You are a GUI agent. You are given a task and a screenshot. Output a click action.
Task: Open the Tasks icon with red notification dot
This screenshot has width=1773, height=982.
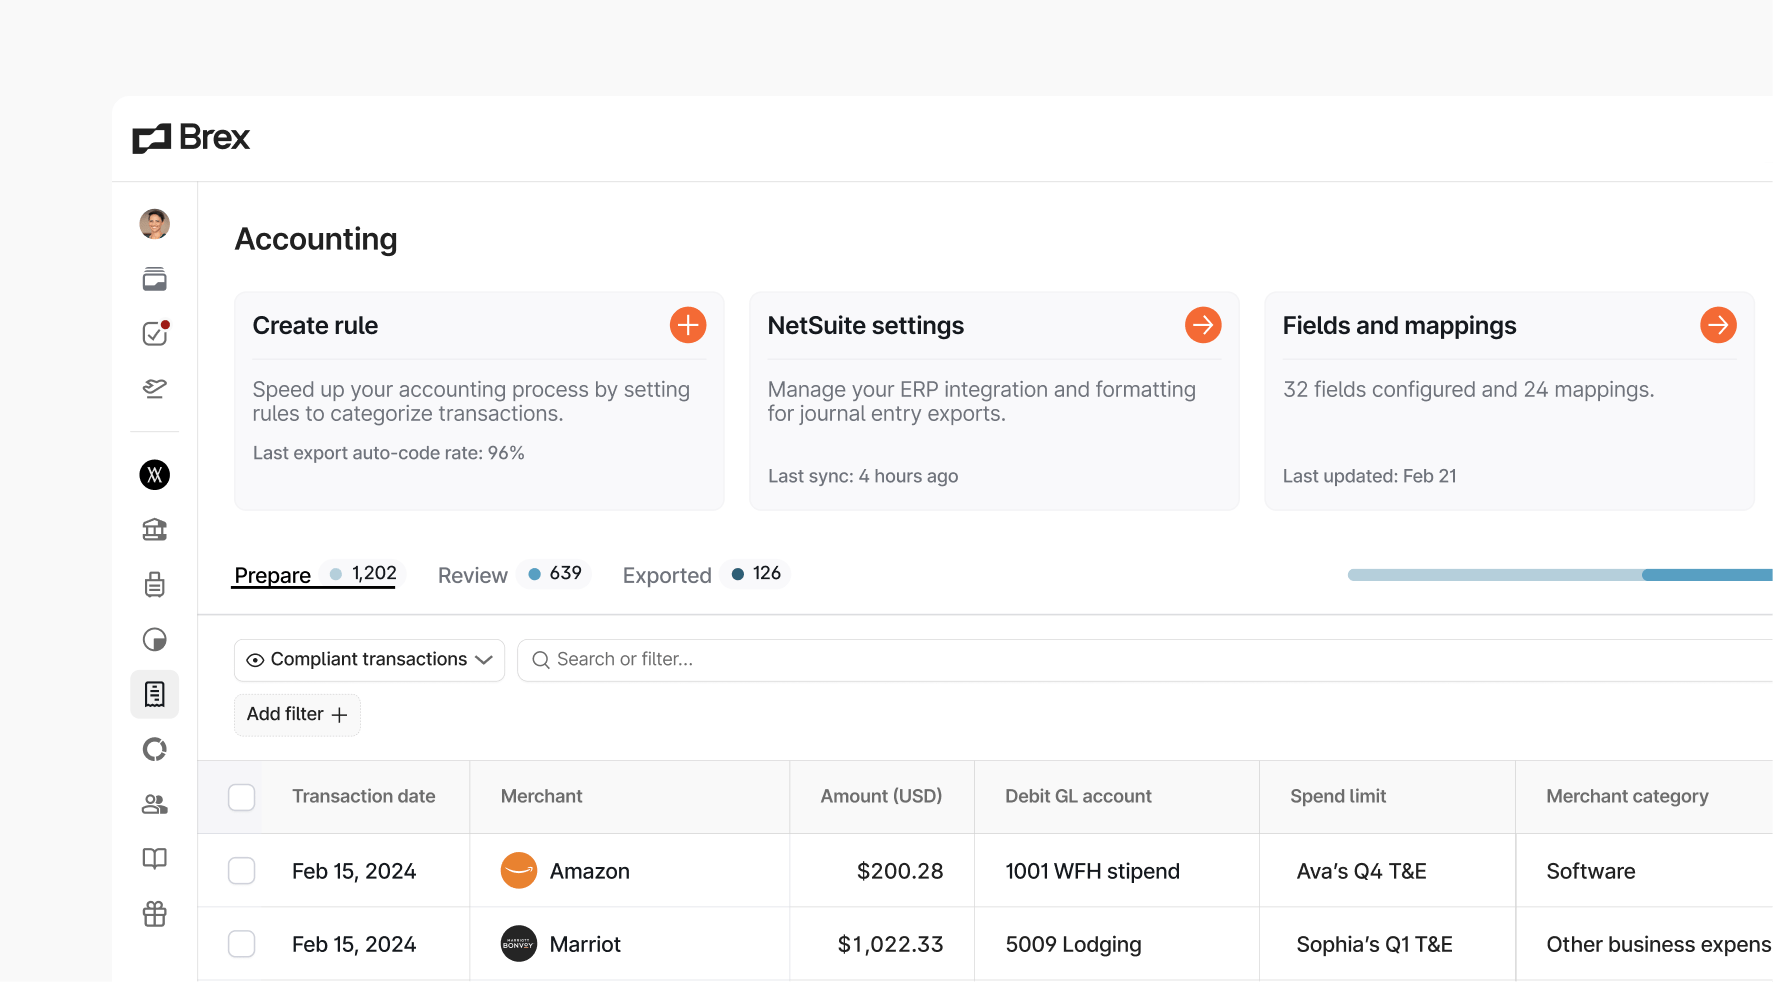(x=155, y=333)
